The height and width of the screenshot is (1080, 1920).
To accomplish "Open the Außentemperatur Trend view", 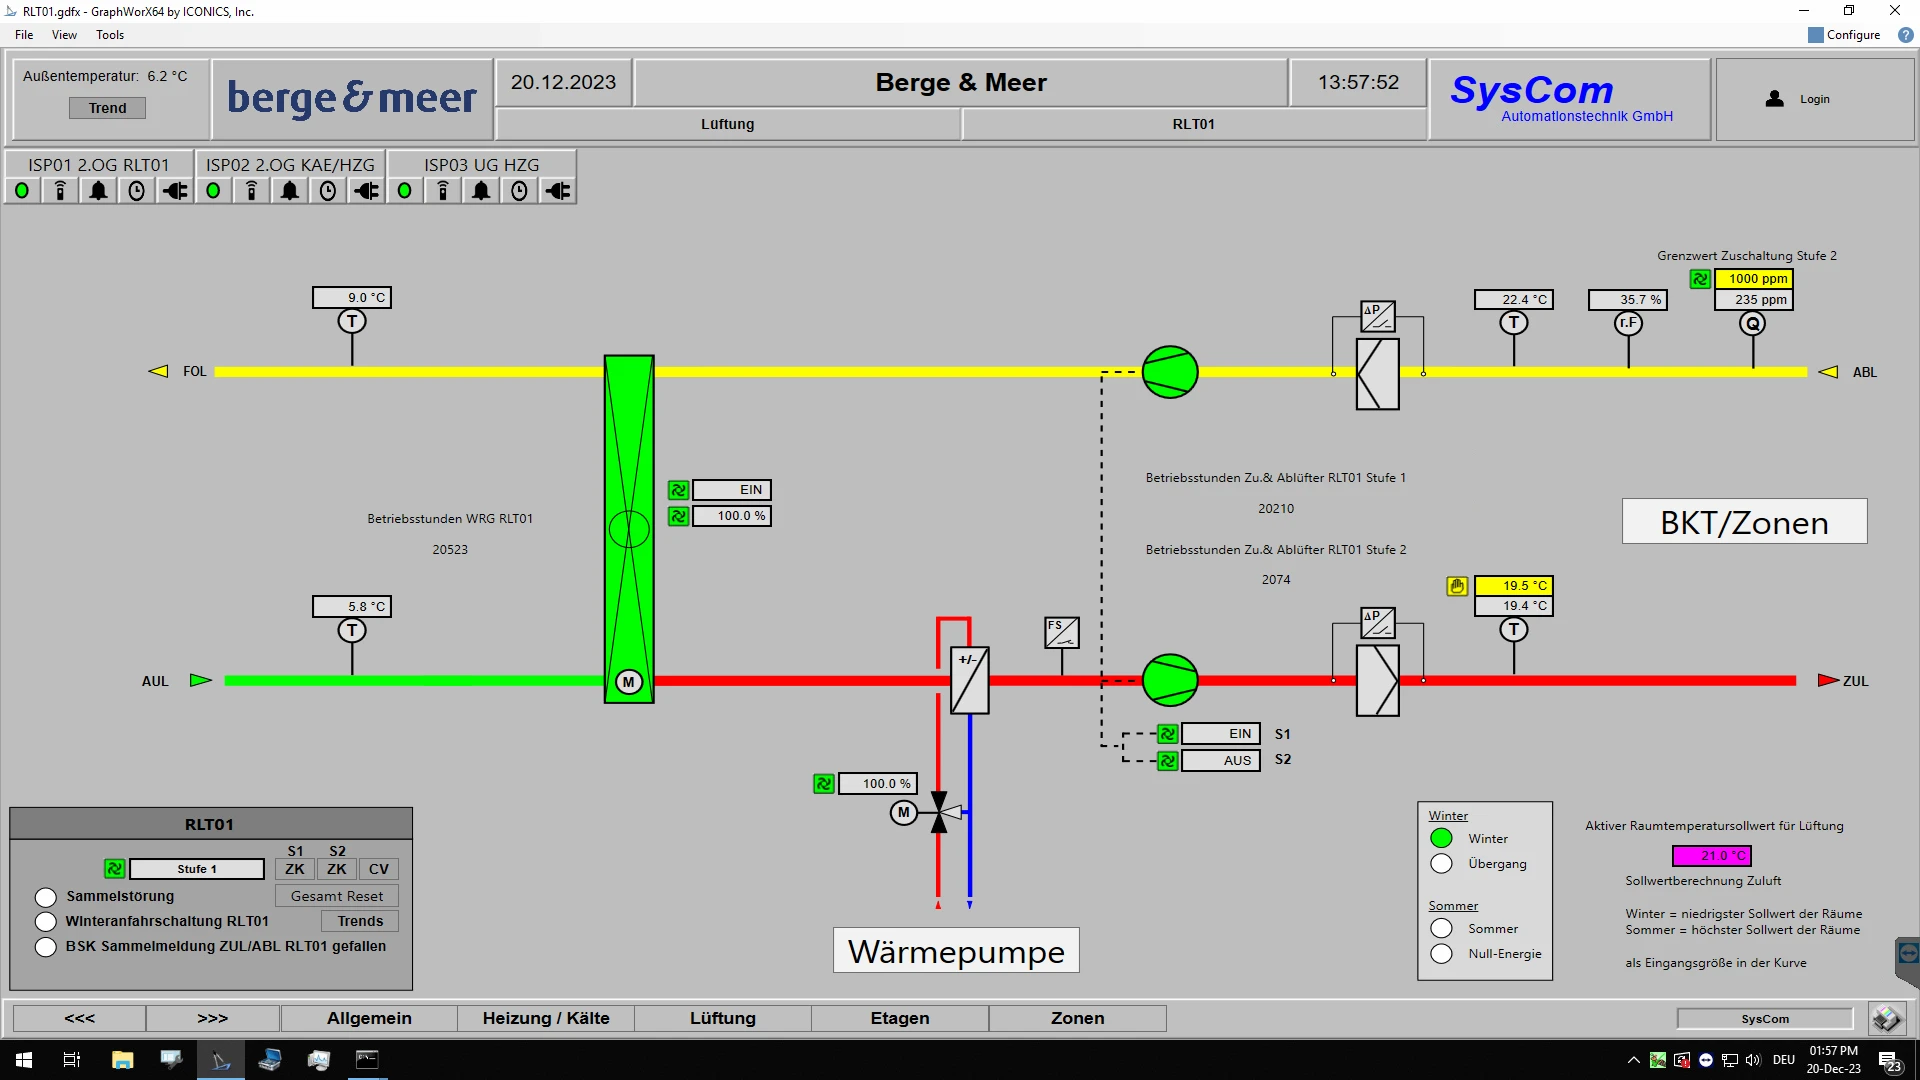I will pos(107,107).
